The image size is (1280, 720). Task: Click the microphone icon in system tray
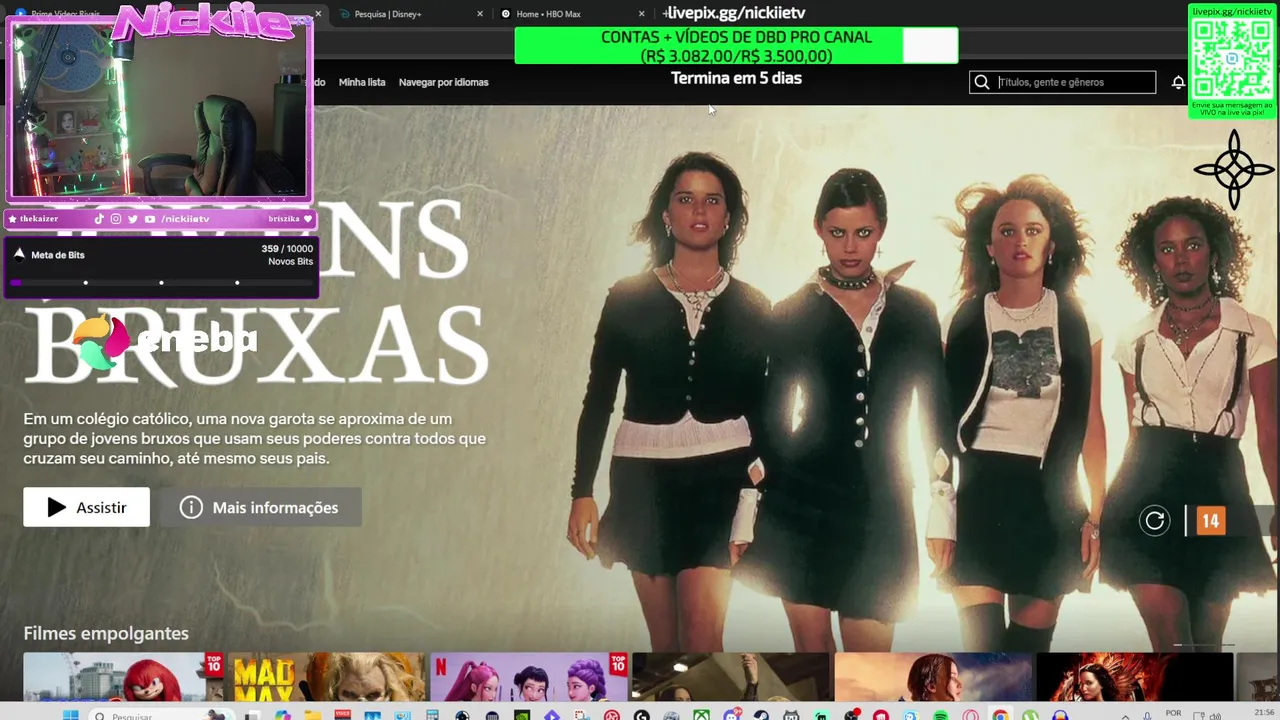click(1147, 716)
